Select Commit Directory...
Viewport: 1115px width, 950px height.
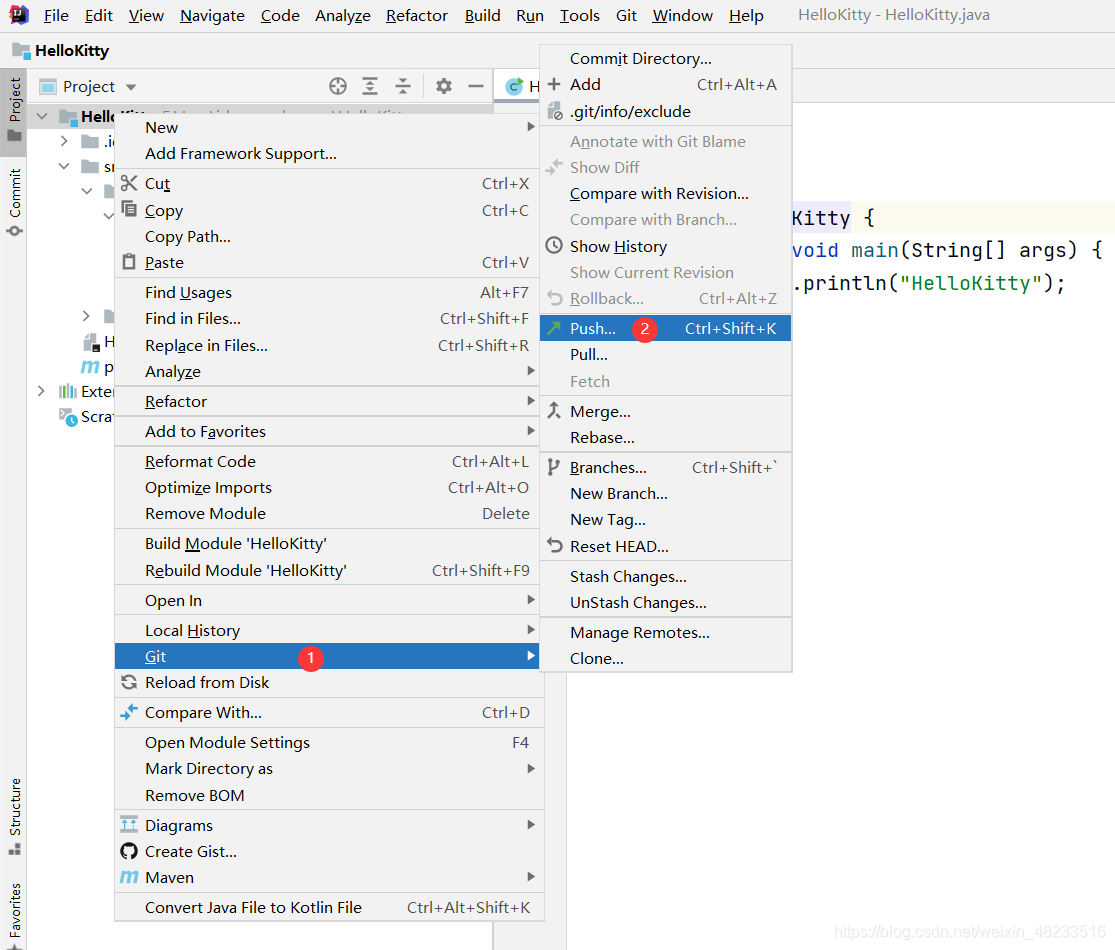tap(666, 58)
